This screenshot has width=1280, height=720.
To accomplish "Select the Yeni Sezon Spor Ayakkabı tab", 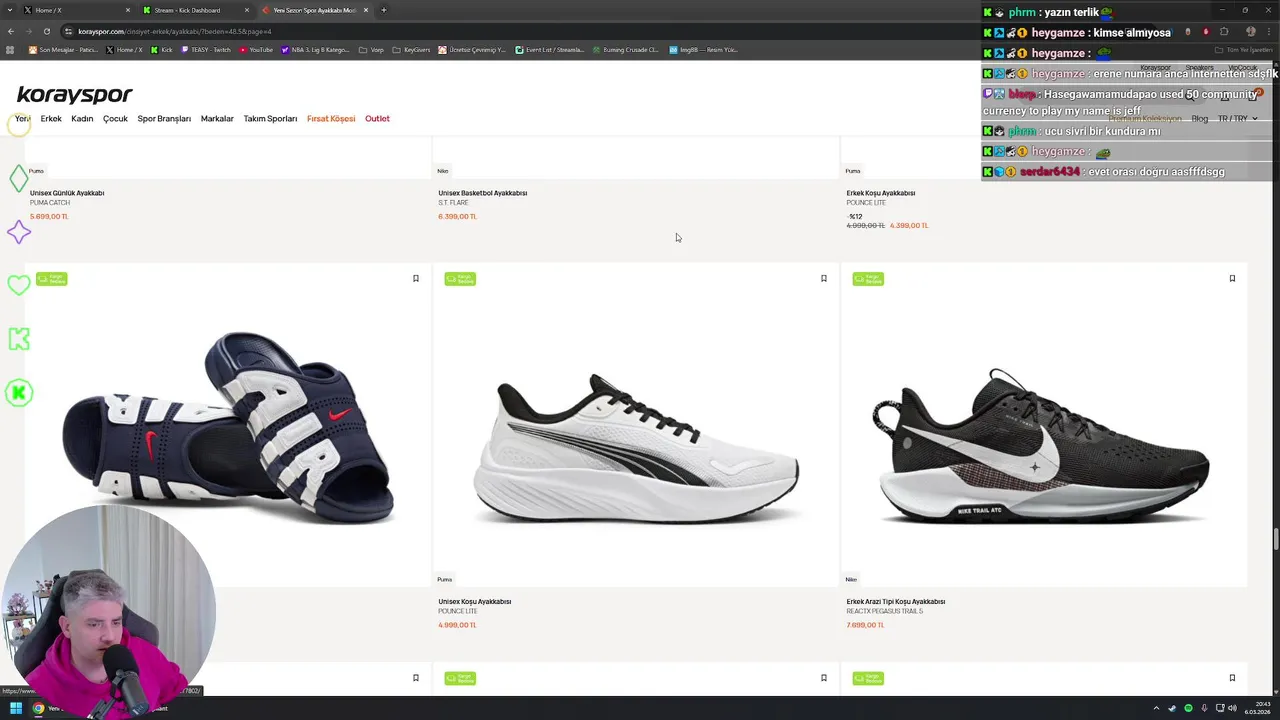I will point(315,10).
